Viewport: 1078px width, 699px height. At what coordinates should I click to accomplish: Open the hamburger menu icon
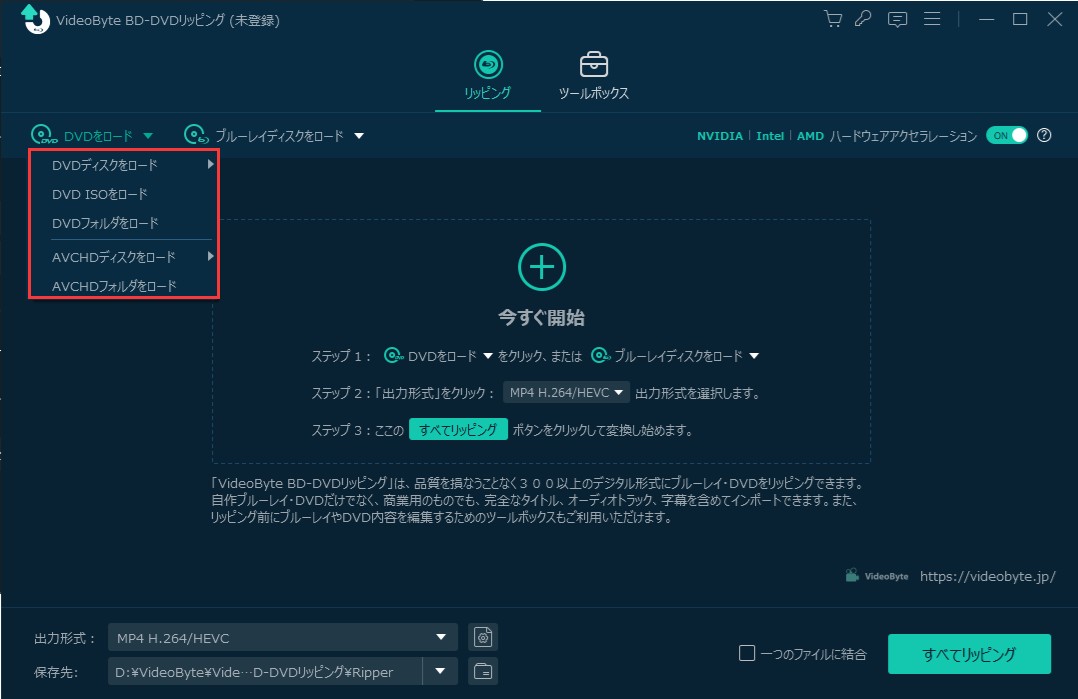(x=933, y=19)
